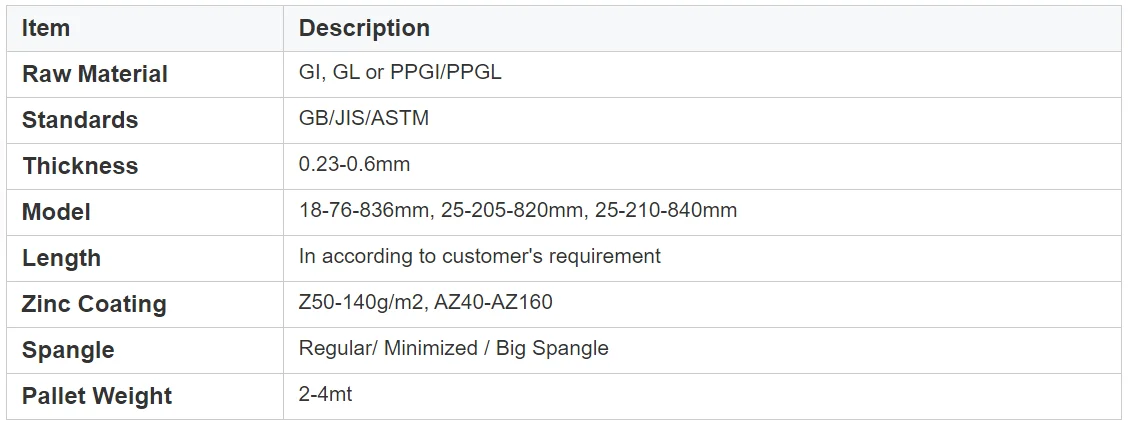The height and width of the screenshot is (428, 1128).
Task: Select the Spangle row label
Action: (68, 350)
